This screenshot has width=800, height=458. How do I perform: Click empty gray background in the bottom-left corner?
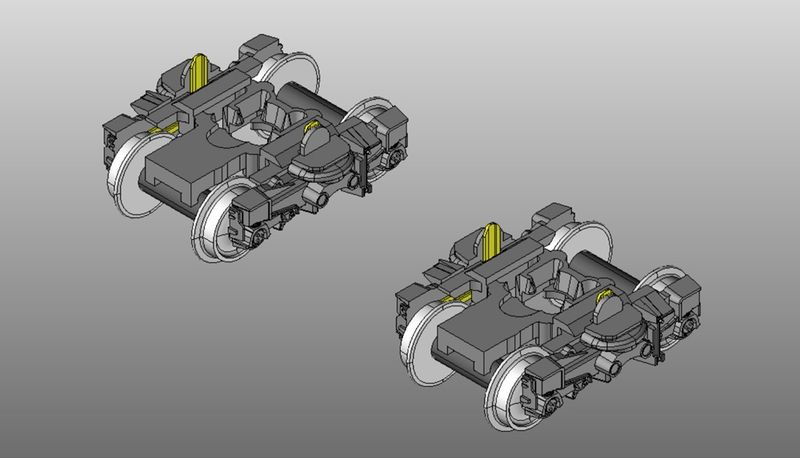(x=60, y=400)
